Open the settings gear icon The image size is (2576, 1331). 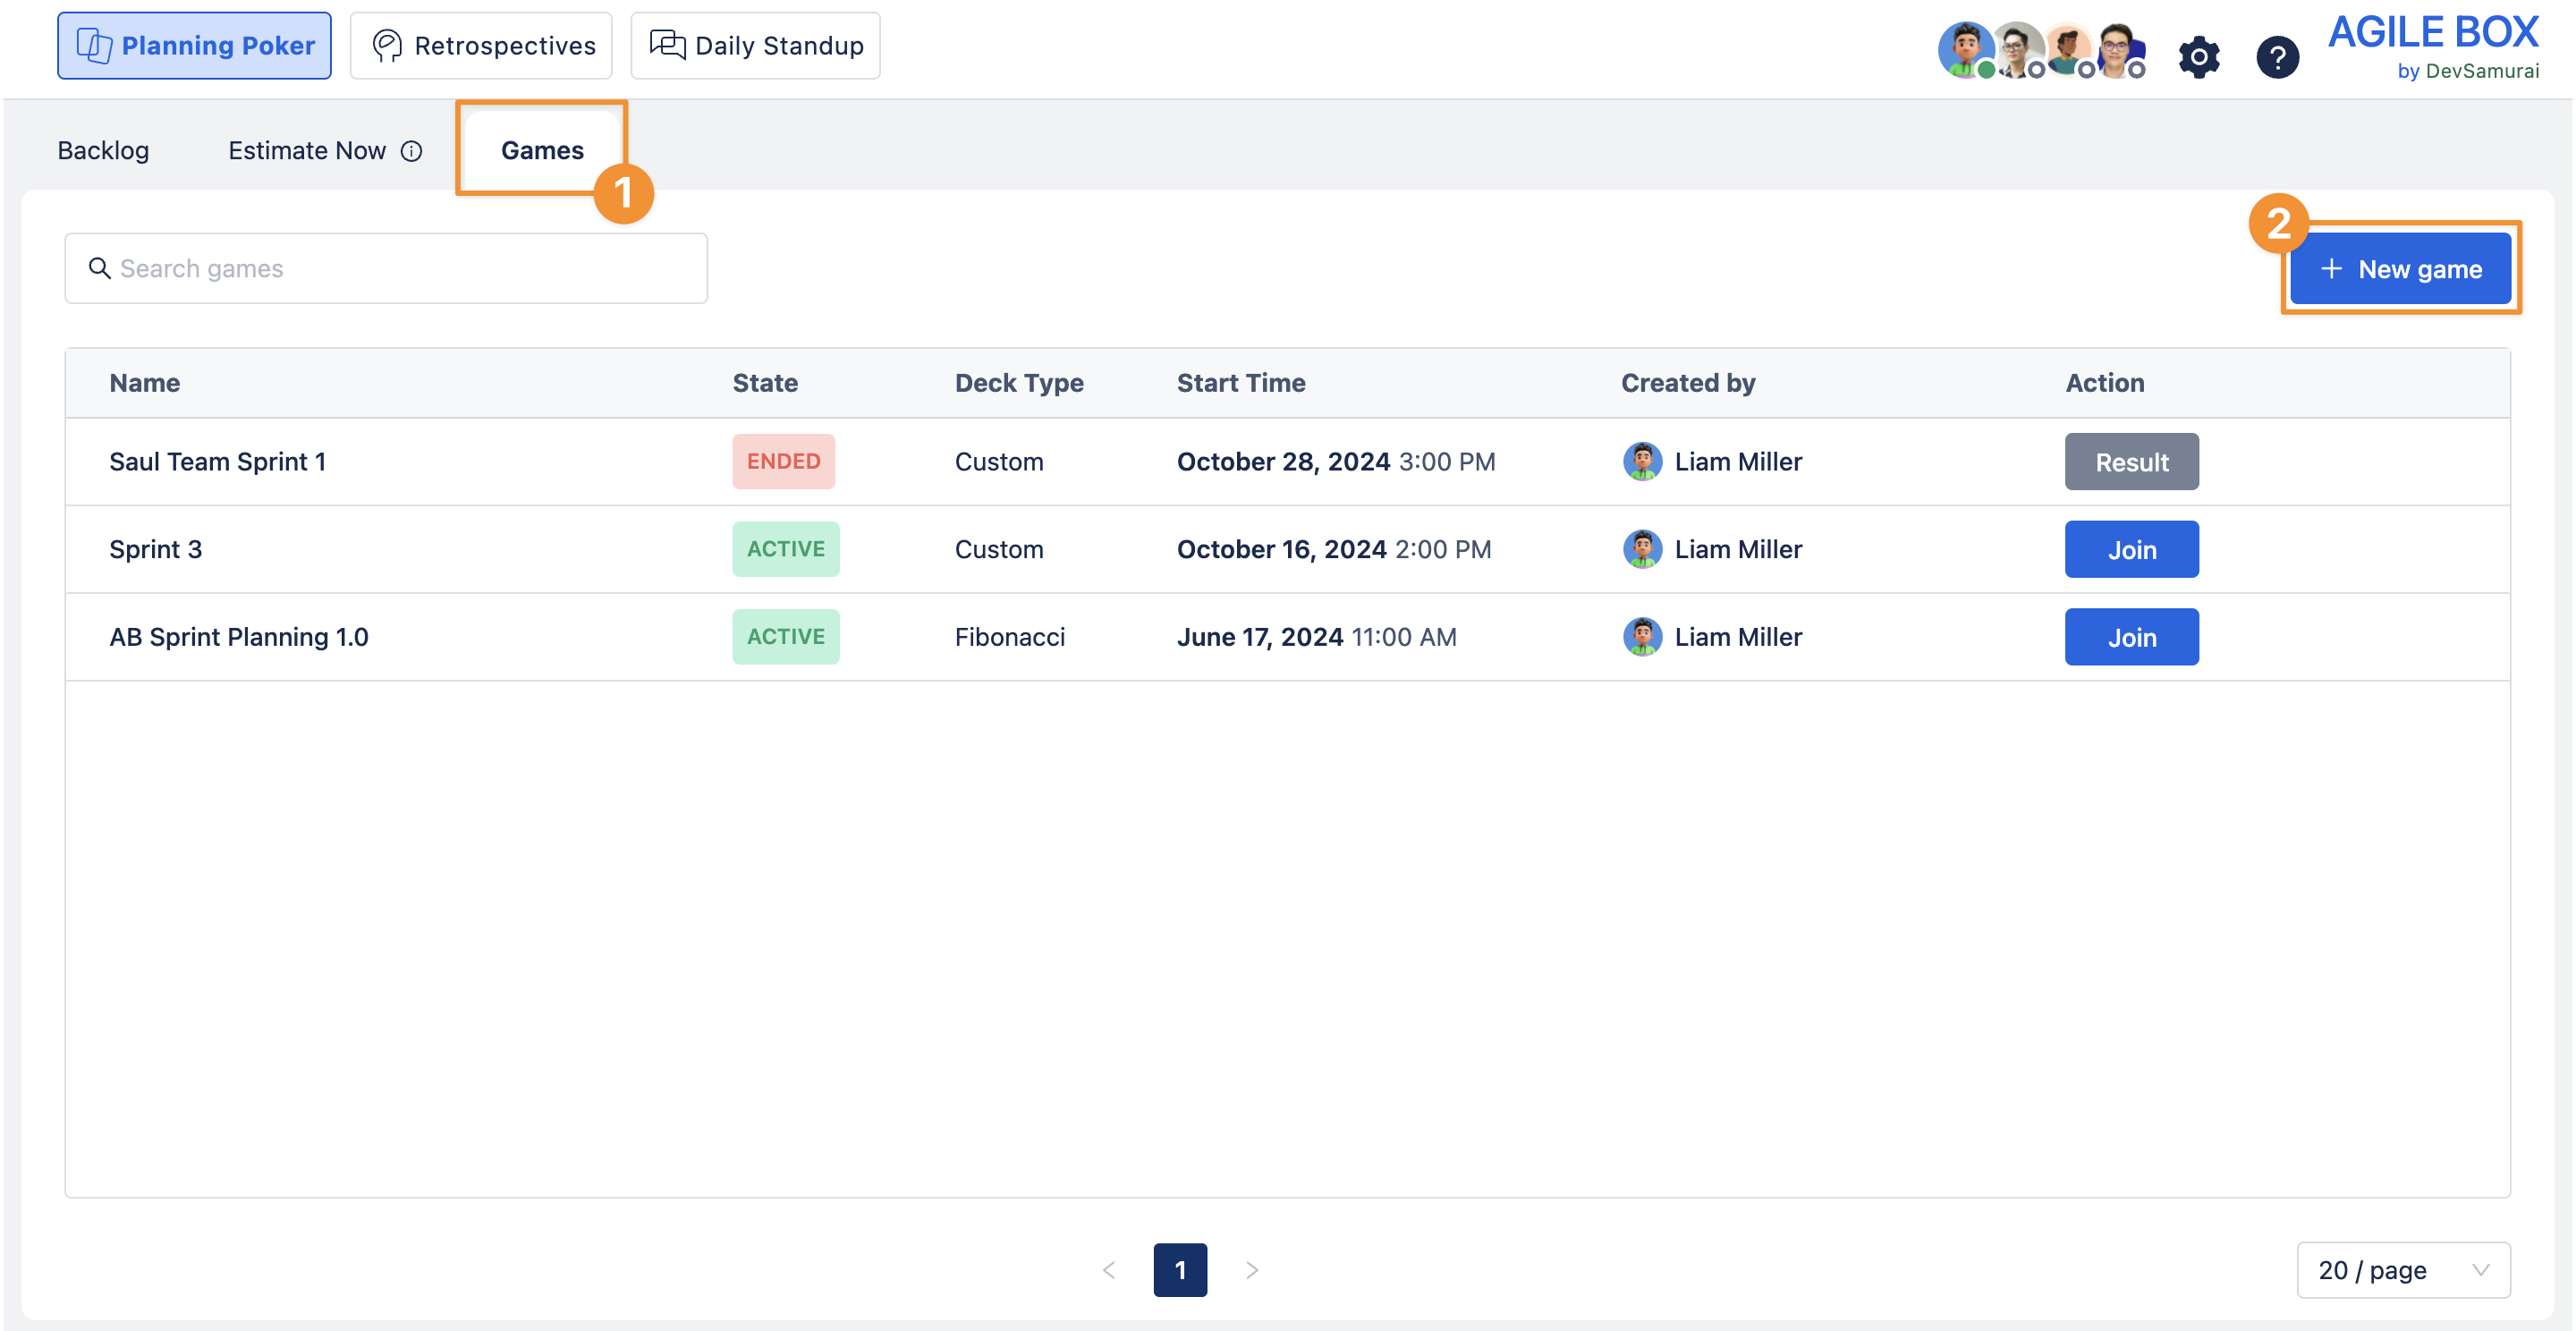[x=2198, y=57]
